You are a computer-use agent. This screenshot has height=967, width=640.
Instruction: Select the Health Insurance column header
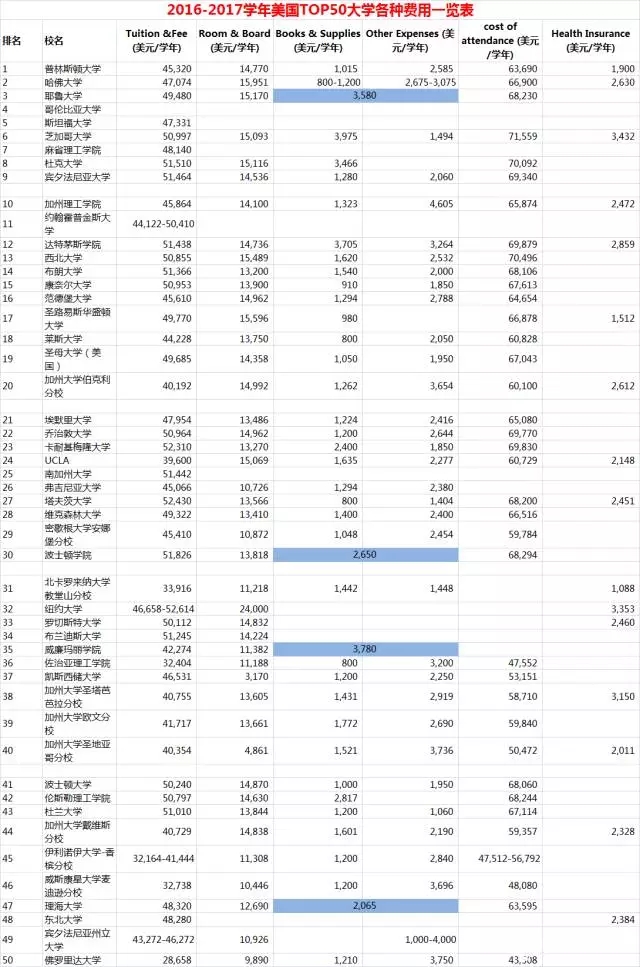pyautogui.click(x=591, y=41)
